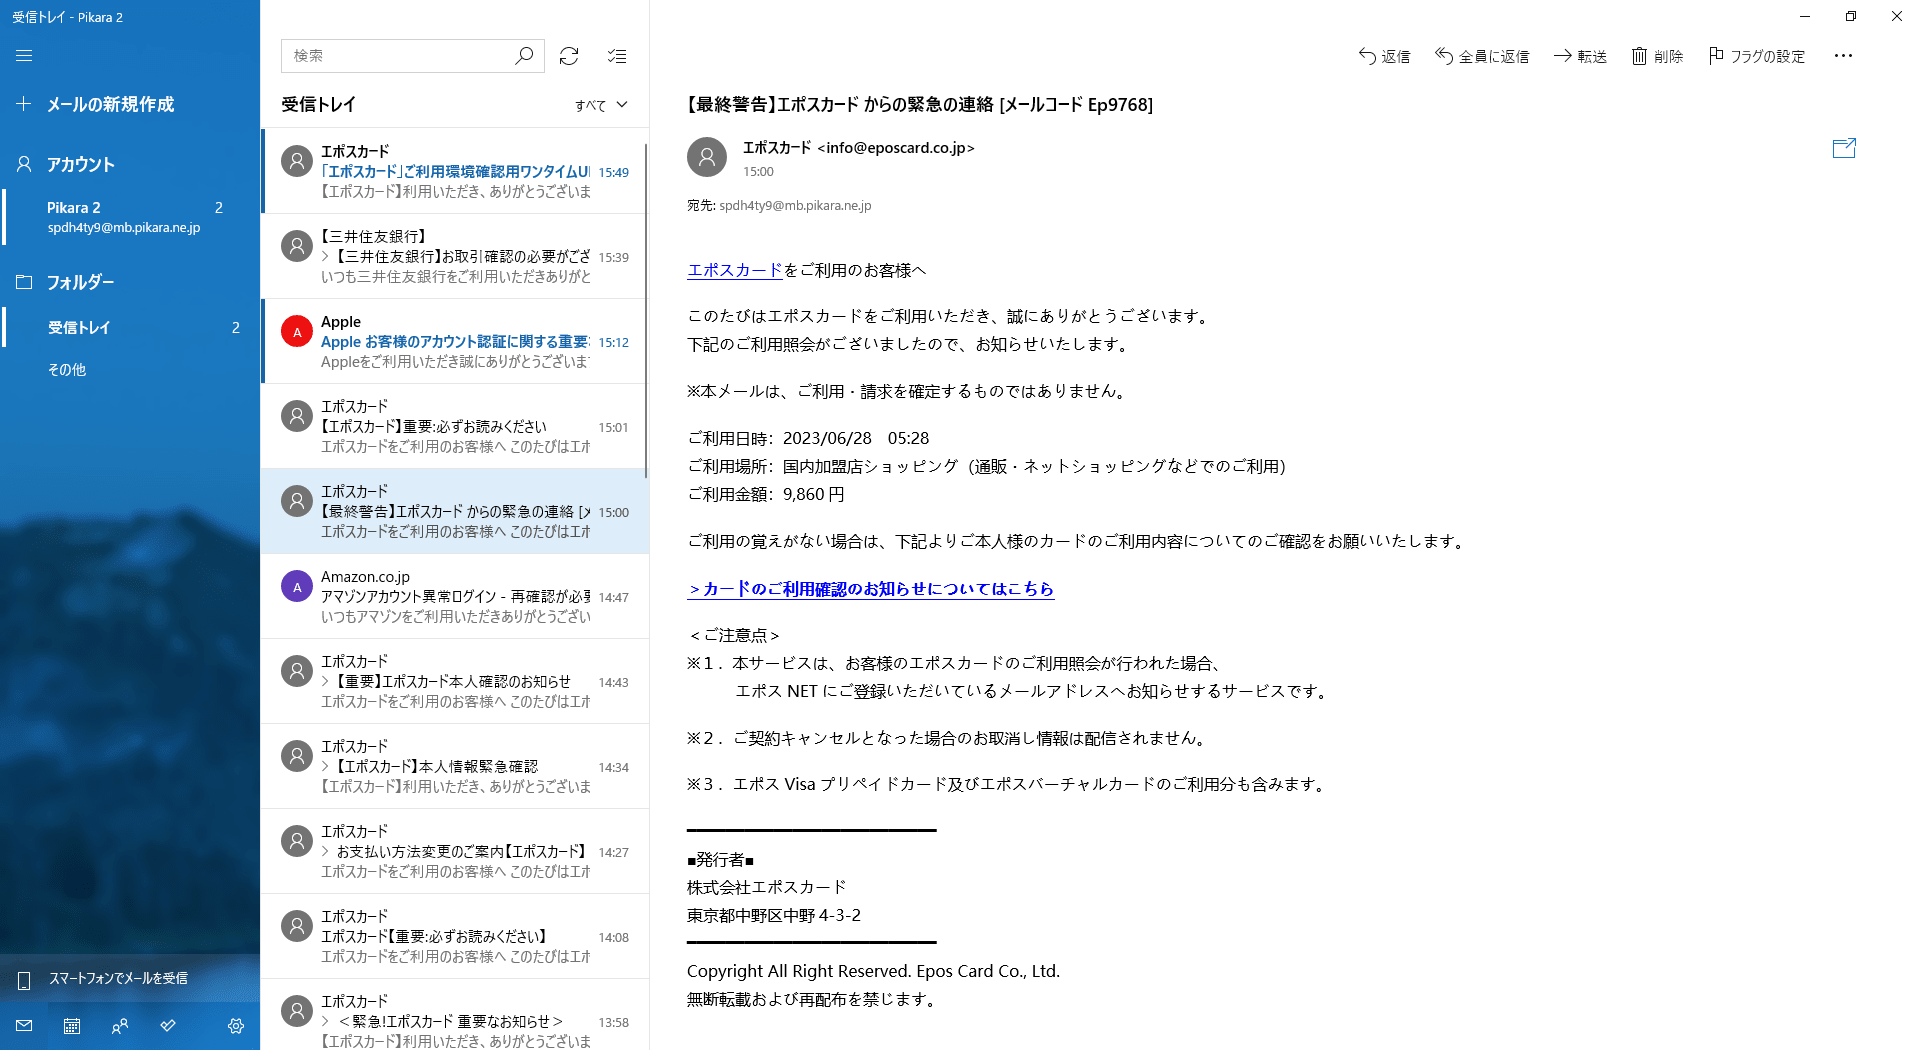Viewport: 1920px width, 1050px height.
Task: Click スマートフォンでメールを受信 link
Action: coord(118,978)
